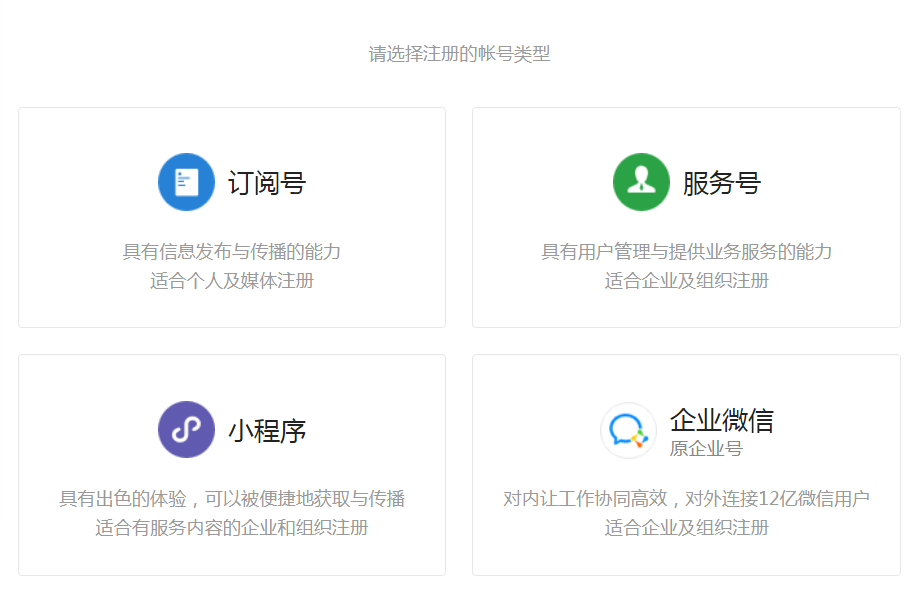
Task: Click text 具有用户管理与提供业务服务的能力
Action: [x=687, y=252]
